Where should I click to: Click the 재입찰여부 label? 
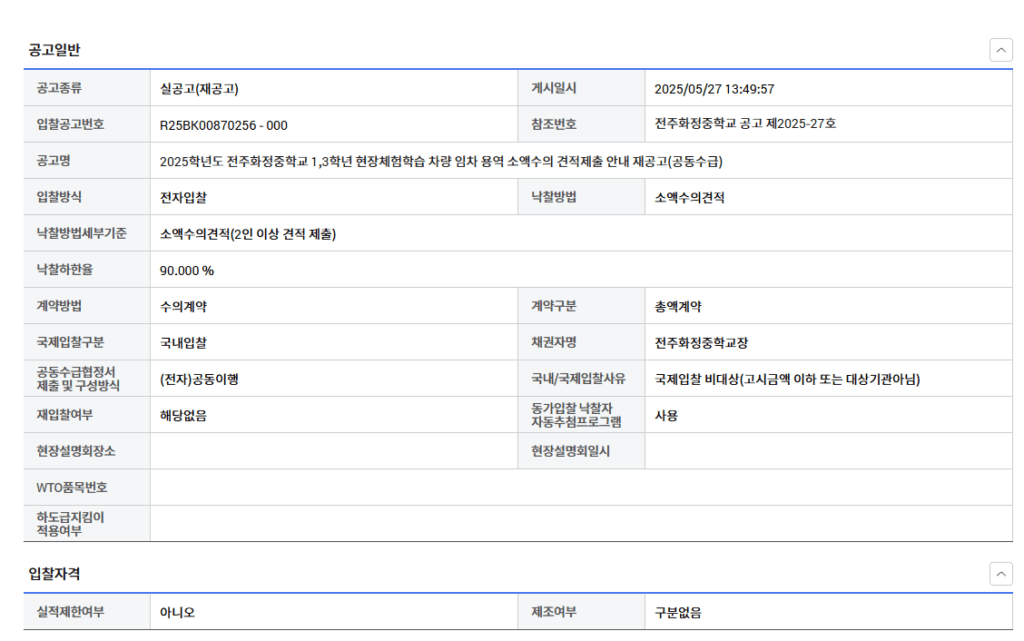[x=65, y=414]
